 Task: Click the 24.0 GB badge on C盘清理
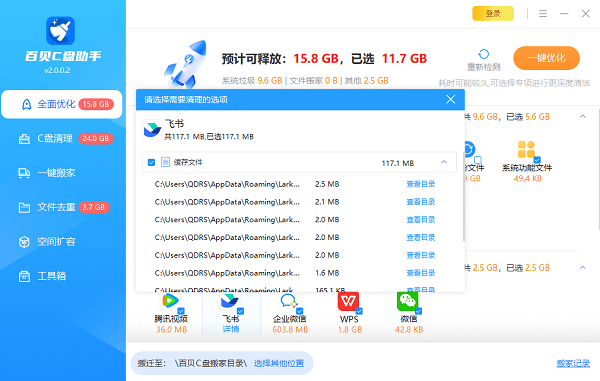click(x=96, y=138)
